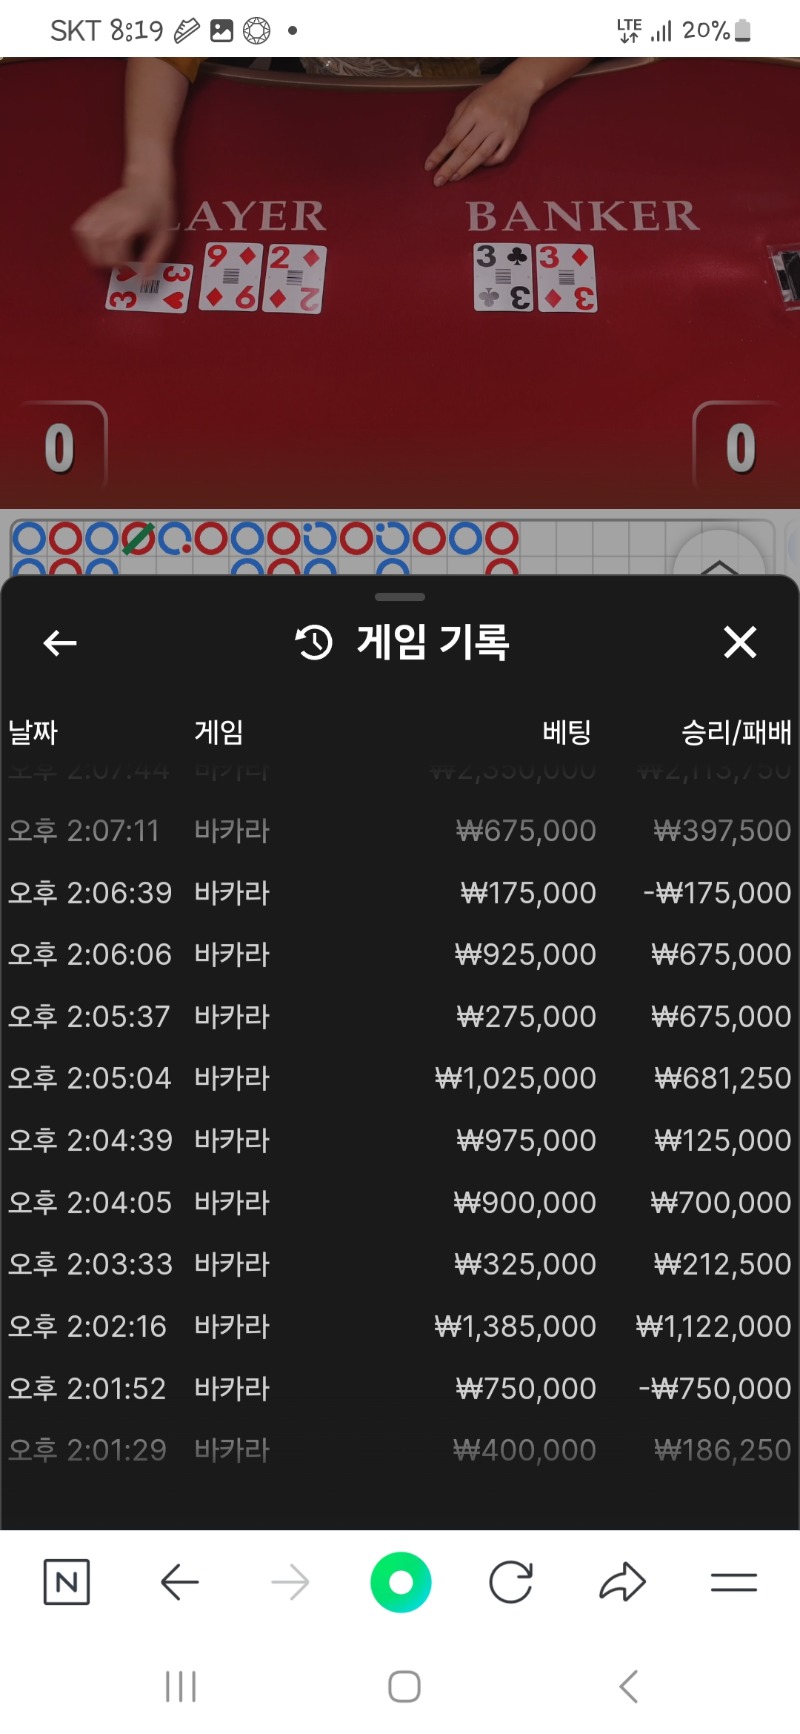Navigate back with browser back arrow
The width and height of the screenshot is (800, 1734).
click(x=179, y=1582)
